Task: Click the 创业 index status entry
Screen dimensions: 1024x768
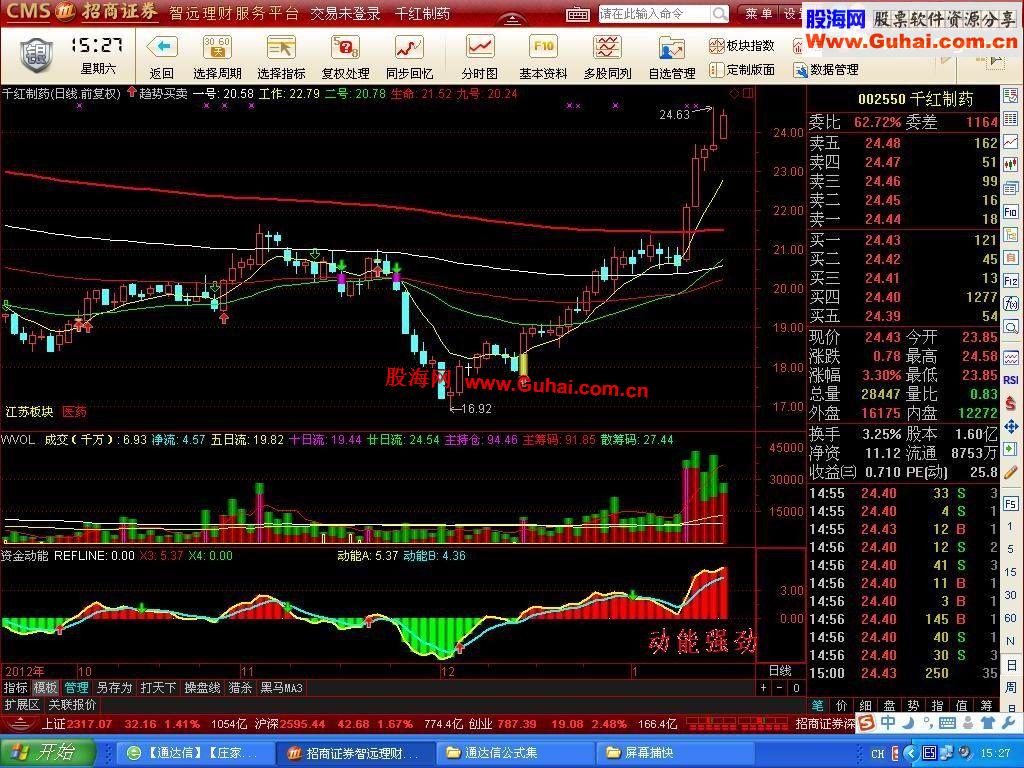Action: (573, 724)
